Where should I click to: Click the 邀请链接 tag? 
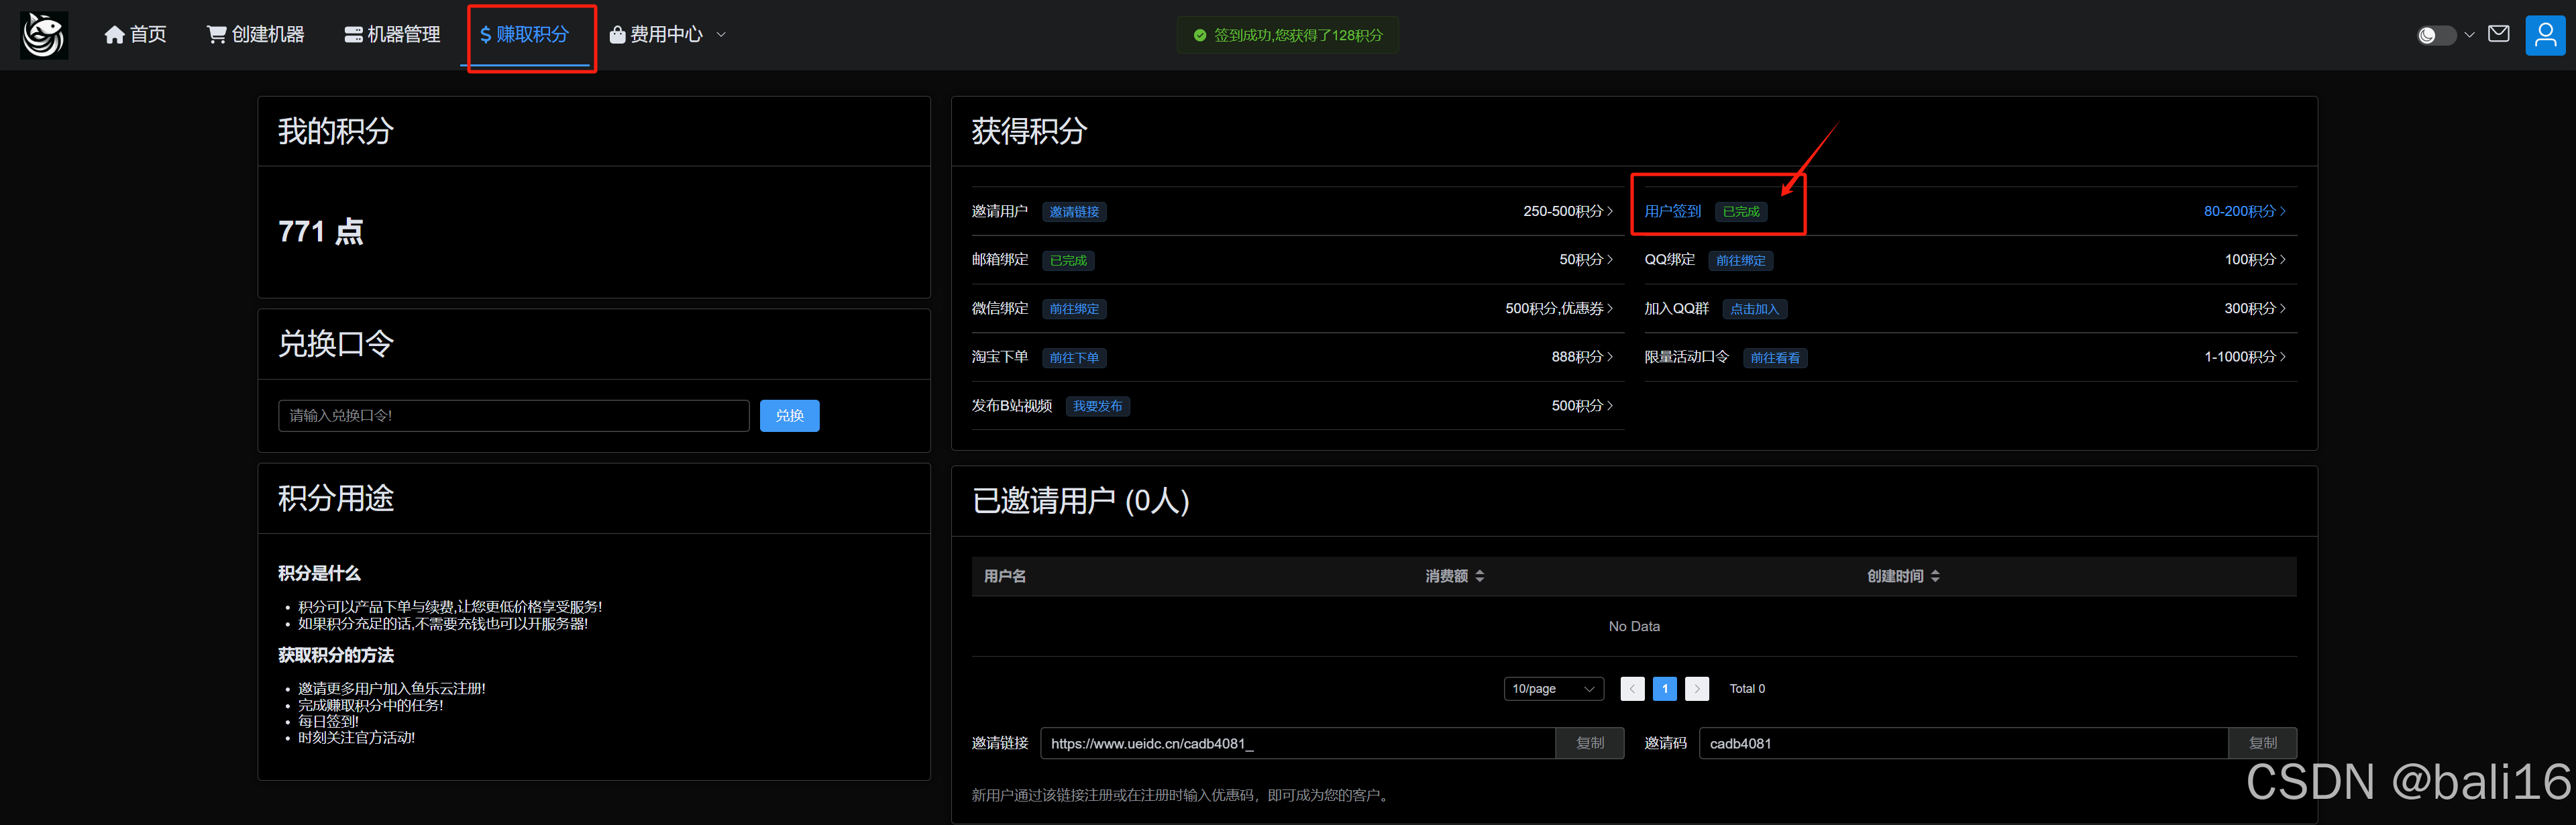pos(1074,212)
